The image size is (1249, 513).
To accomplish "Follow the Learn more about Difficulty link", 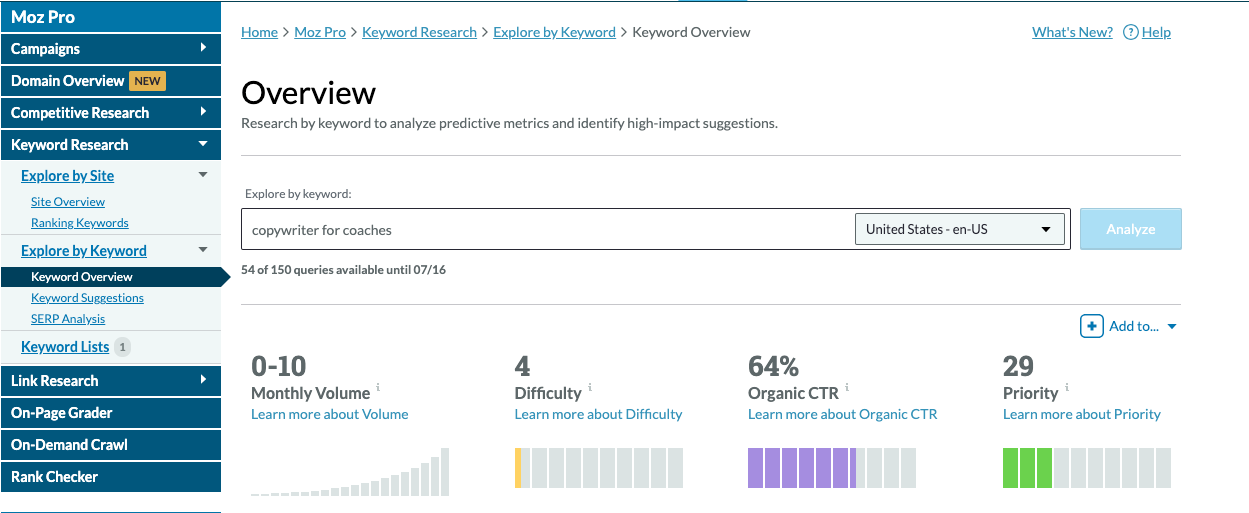I will pos(598,414).
